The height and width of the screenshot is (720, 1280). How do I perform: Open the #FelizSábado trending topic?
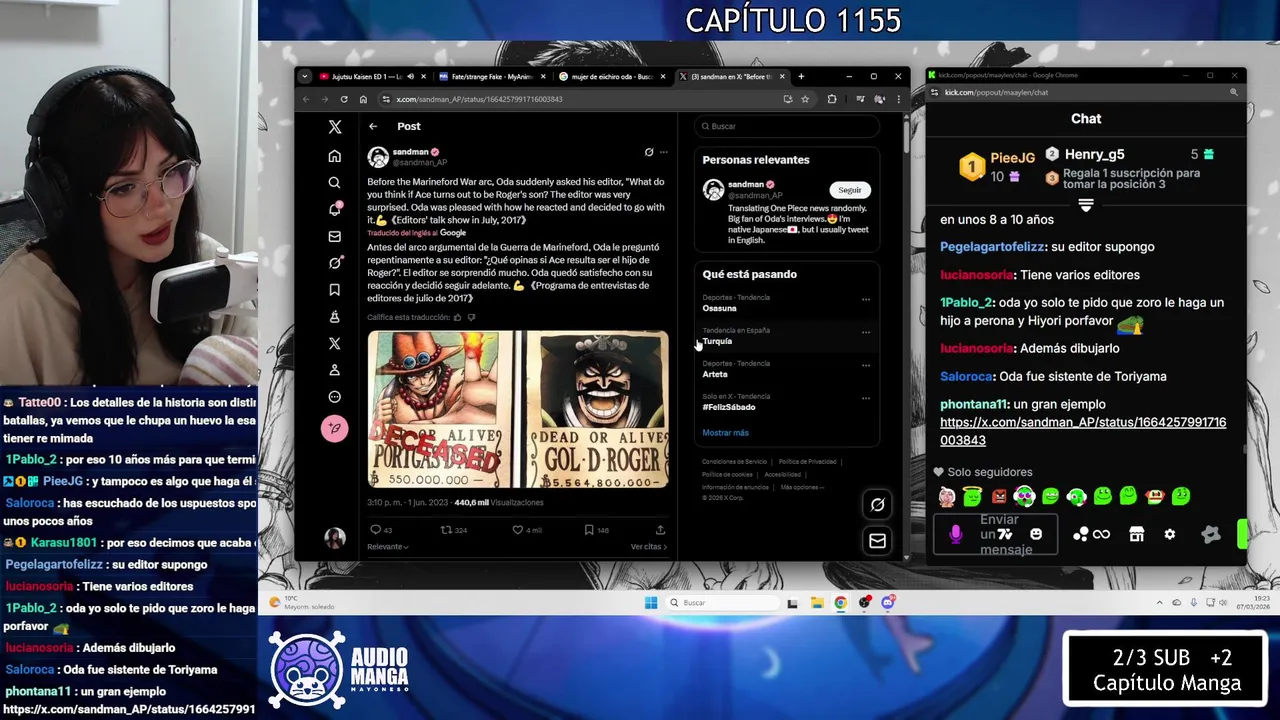click(x=729, y=407)
